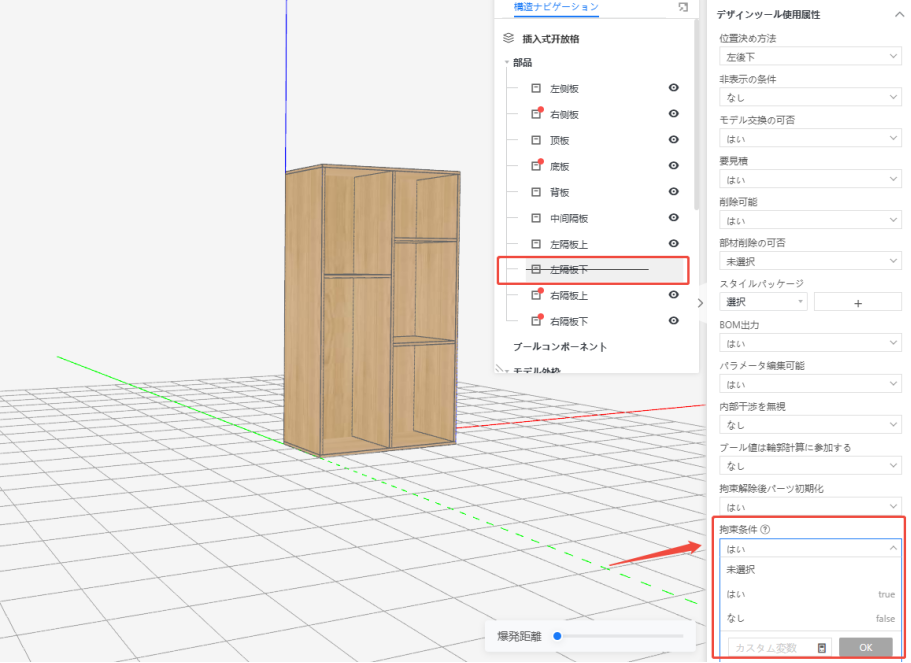
Task: Click the part icon of 背板
Action: tap(536, 192)
